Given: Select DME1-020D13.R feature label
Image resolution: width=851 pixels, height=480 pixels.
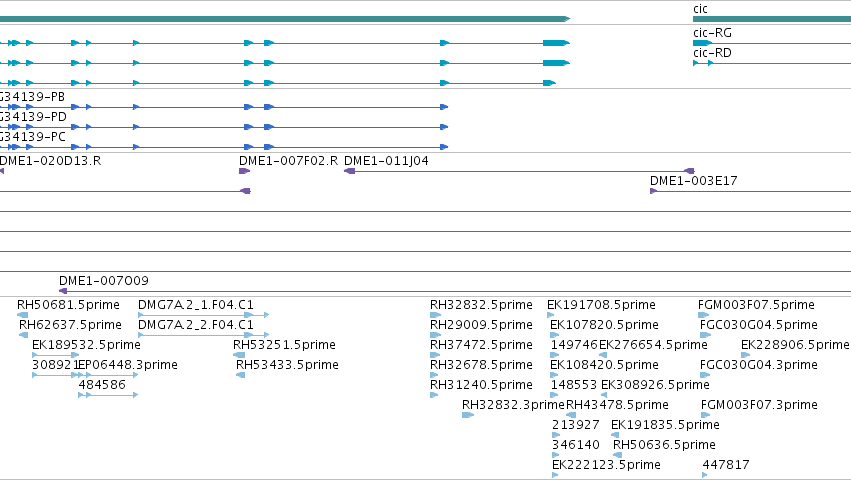Looking at the screenshot, I should coord(50,161).
